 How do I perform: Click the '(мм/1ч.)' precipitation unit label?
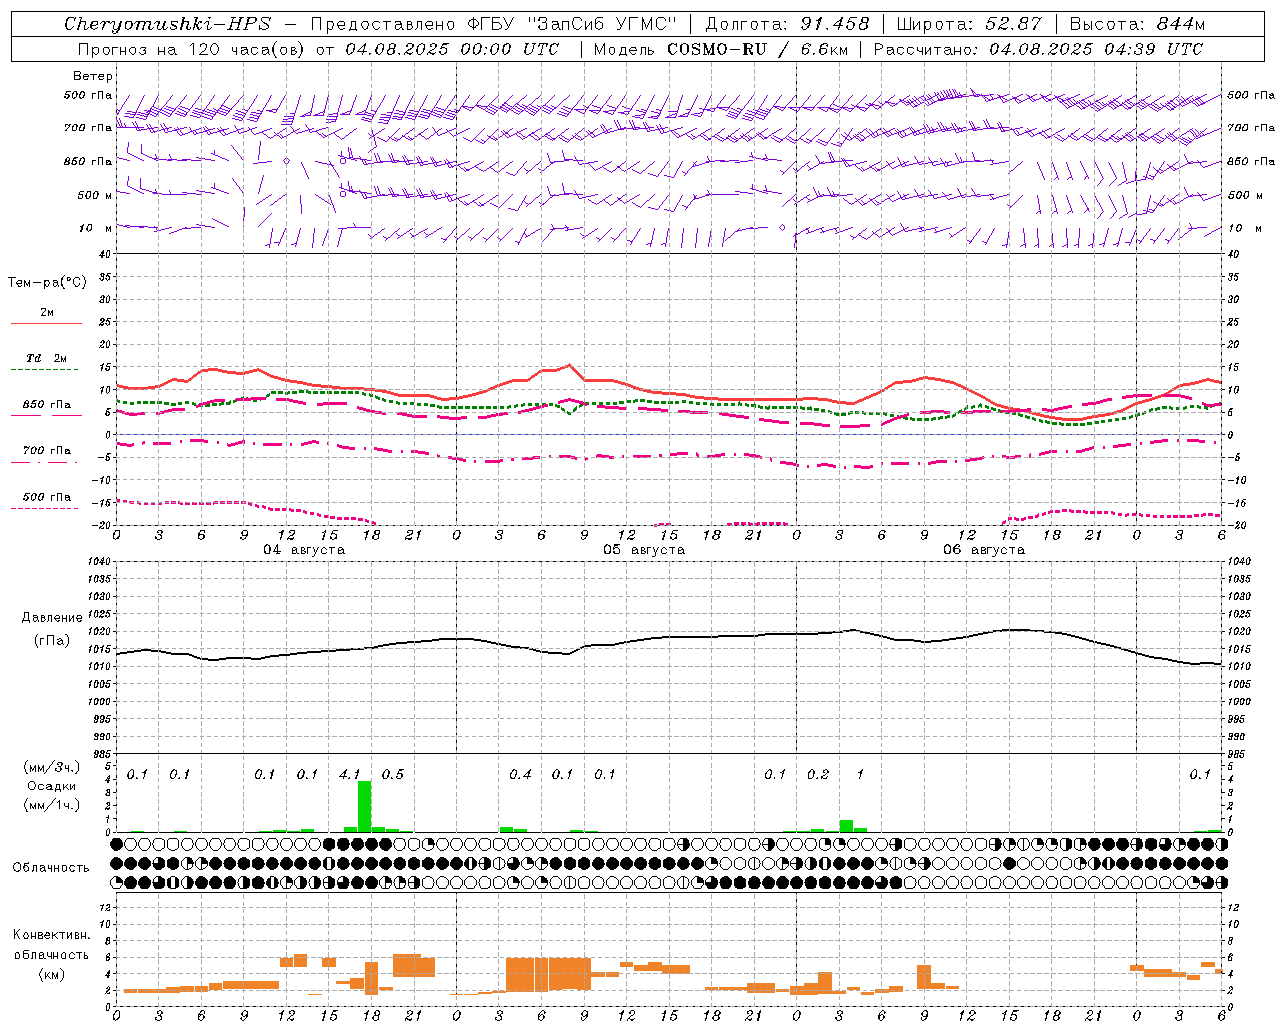coord(51,805)
